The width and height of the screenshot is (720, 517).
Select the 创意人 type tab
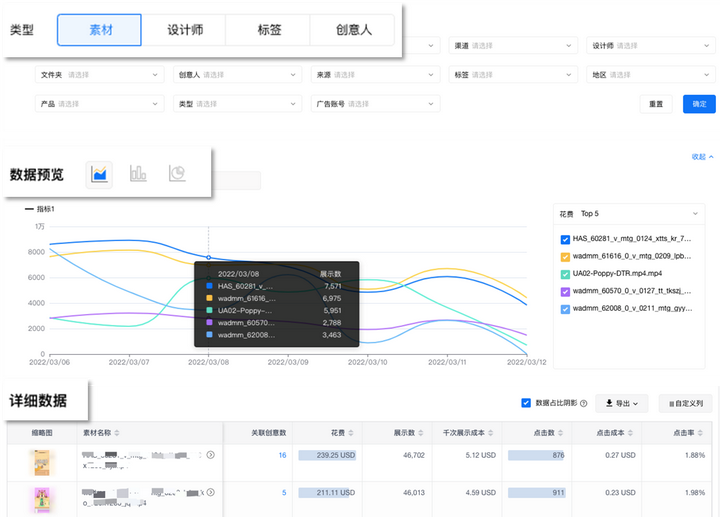tap(352, 30)
